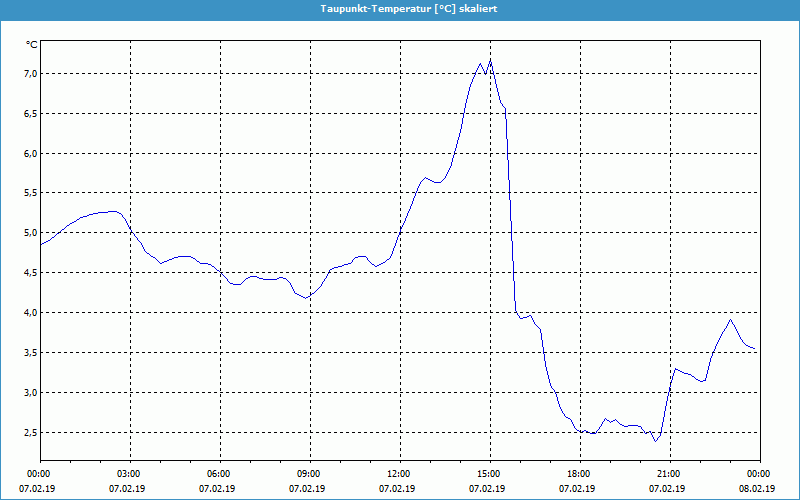Screen dimensions: 800x500
Task: Click the 09:00 time axis label
Action: [309, 474]
